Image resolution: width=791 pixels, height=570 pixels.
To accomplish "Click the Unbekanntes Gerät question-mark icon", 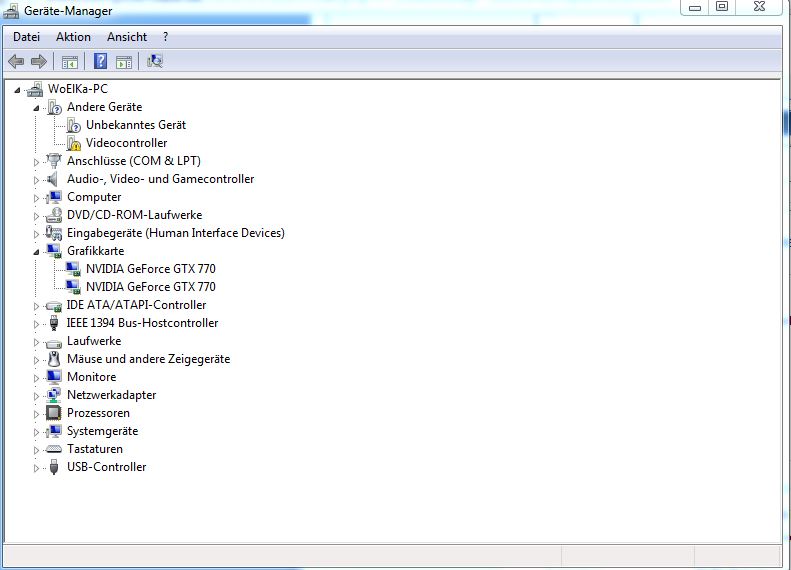I will (74, 125).
